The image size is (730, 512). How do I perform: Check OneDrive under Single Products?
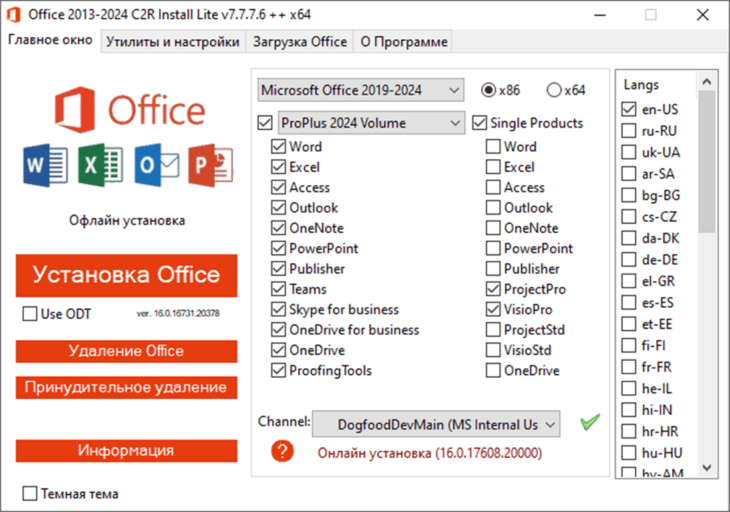coord(493,371)
